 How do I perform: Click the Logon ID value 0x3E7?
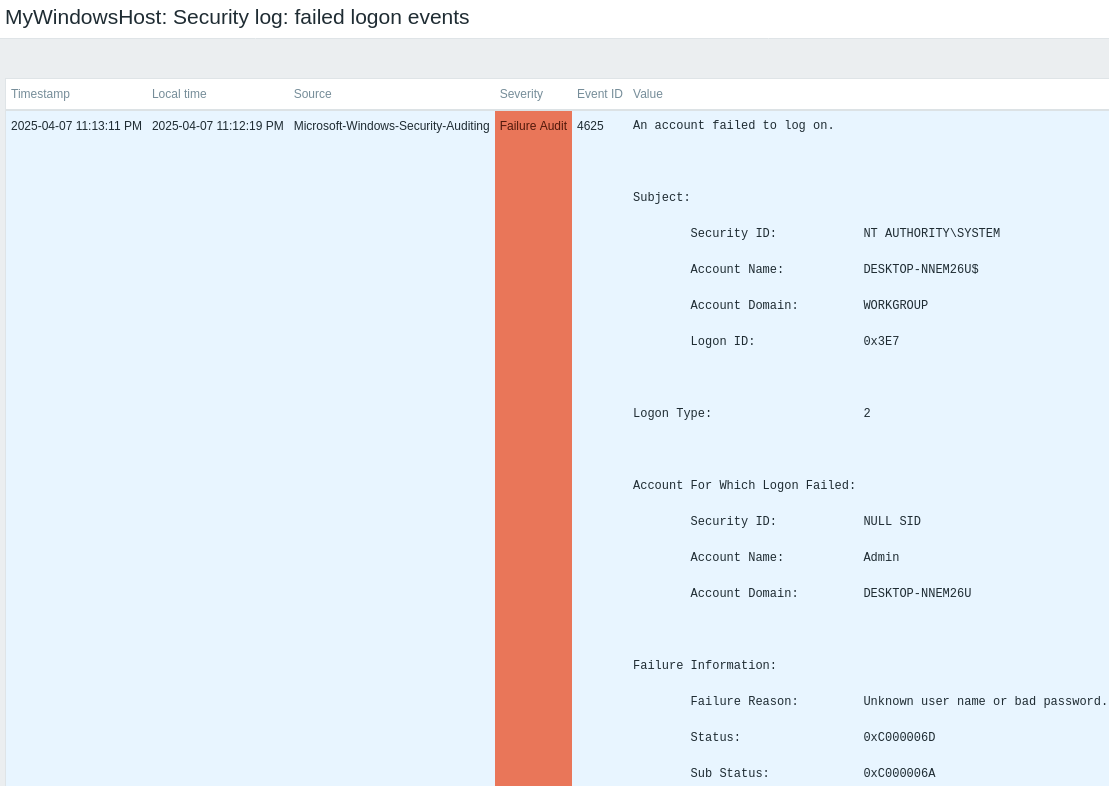click(881, 342)
